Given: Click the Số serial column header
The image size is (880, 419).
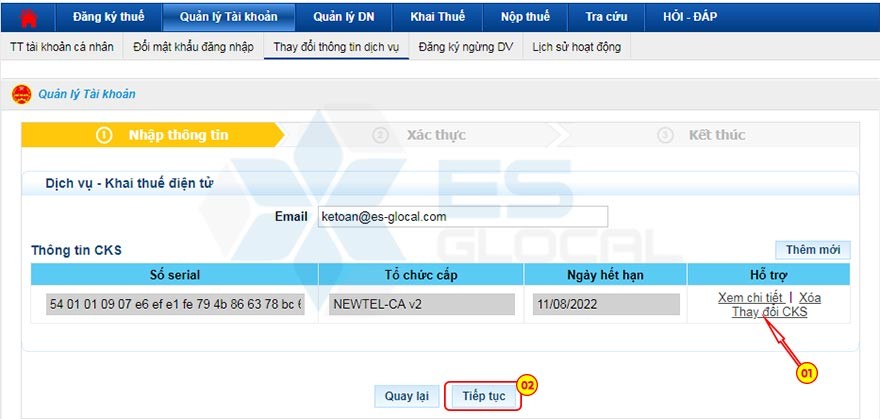Looking at the screenshot, I should coord(175,275).
